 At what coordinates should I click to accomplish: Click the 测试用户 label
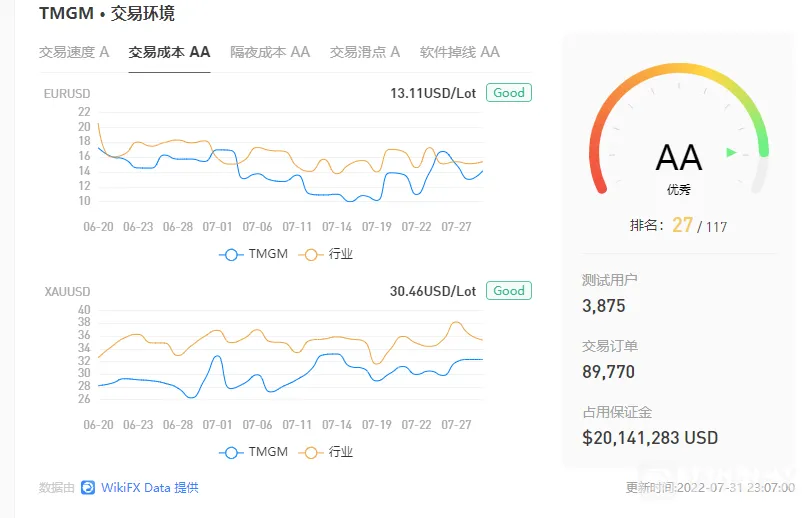coord(609,280)
